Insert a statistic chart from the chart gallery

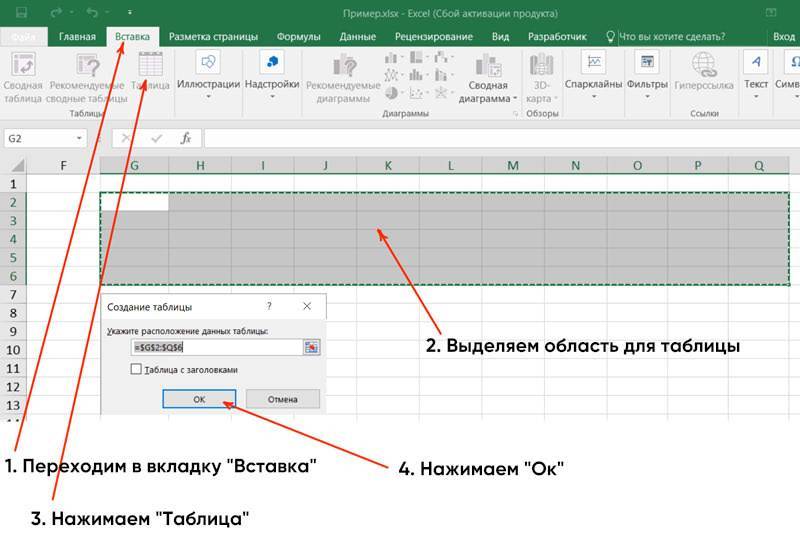[x=417, y=76]
